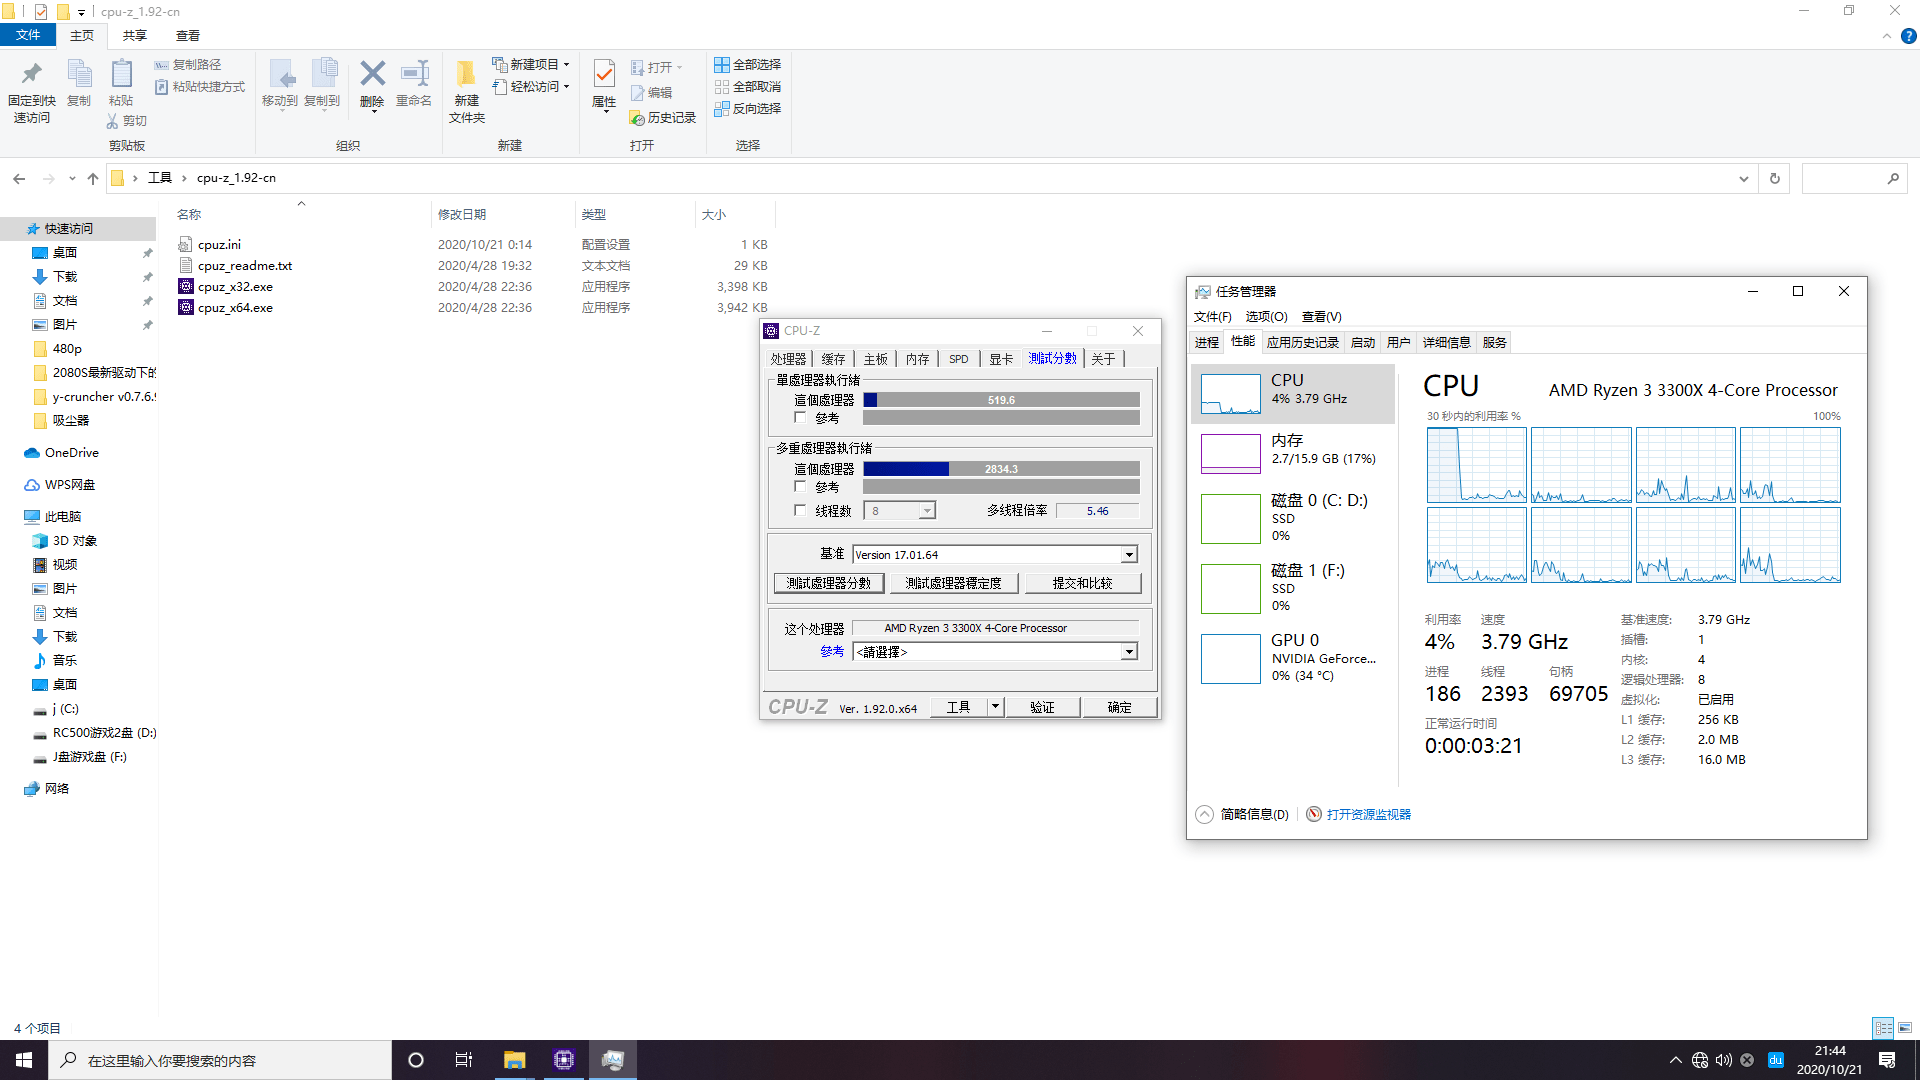Screen dimensions: 1920x1080
Task: Click the Task Manager taskbar icon
Action: (613, 1060)
